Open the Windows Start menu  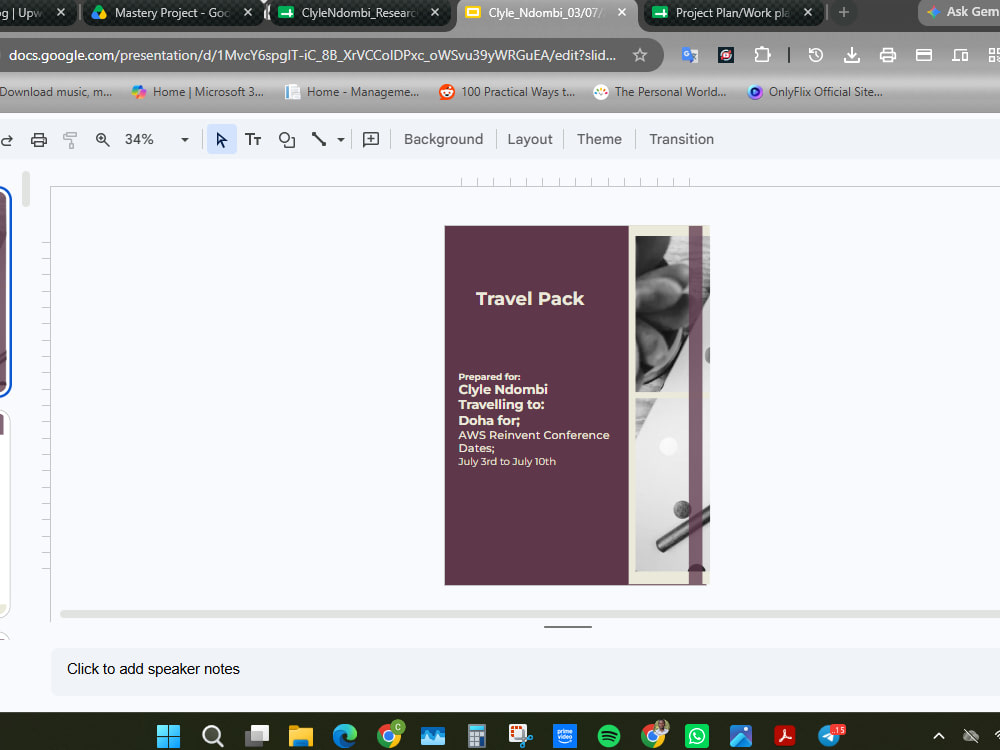(168, 736)
